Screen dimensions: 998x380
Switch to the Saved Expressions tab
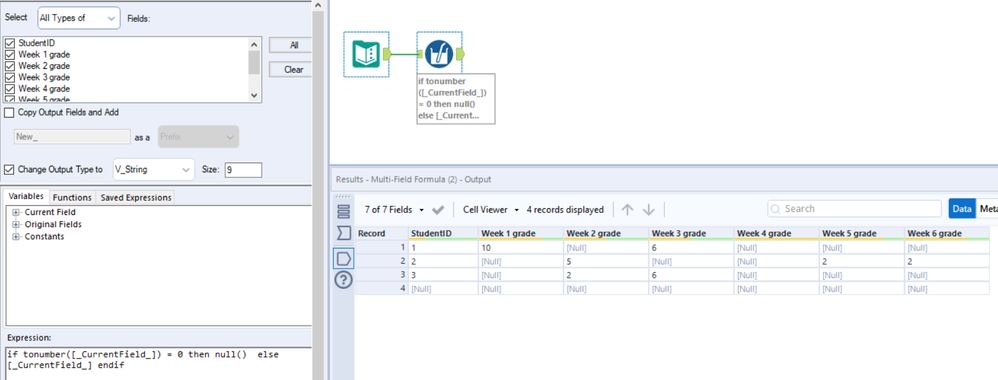pos(136,197)
